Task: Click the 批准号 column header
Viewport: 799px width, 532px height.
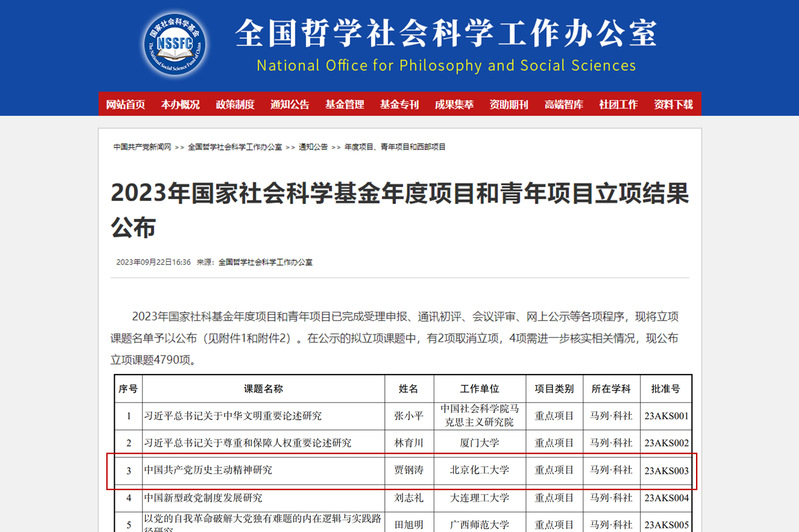Action: (x=665, y=389)
